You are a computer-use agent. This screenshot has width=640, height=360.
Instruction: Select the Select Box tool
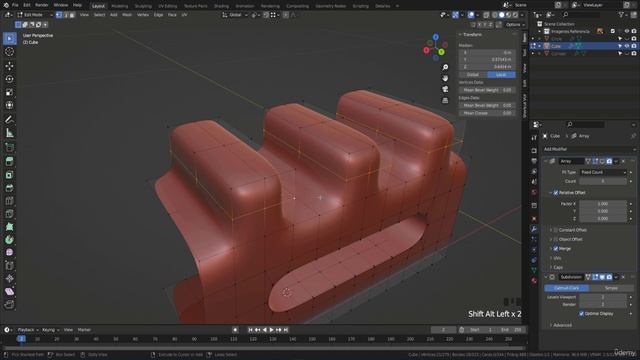pyautogui.click(x=9, y=38)
